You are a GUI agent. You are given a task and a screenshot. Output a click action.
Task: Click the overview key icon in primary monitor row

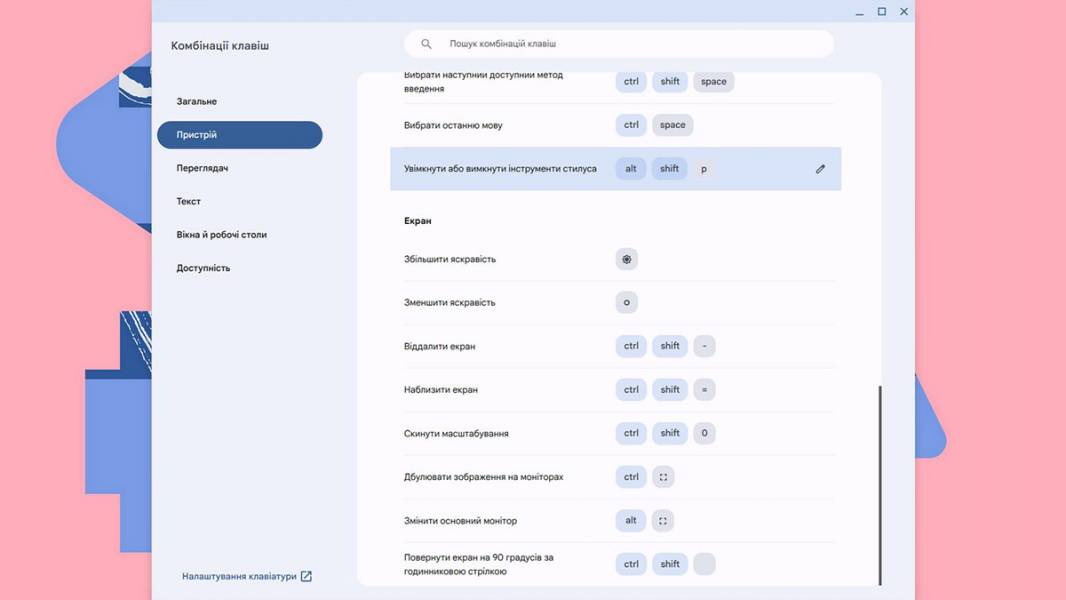[x=663, y=520]
